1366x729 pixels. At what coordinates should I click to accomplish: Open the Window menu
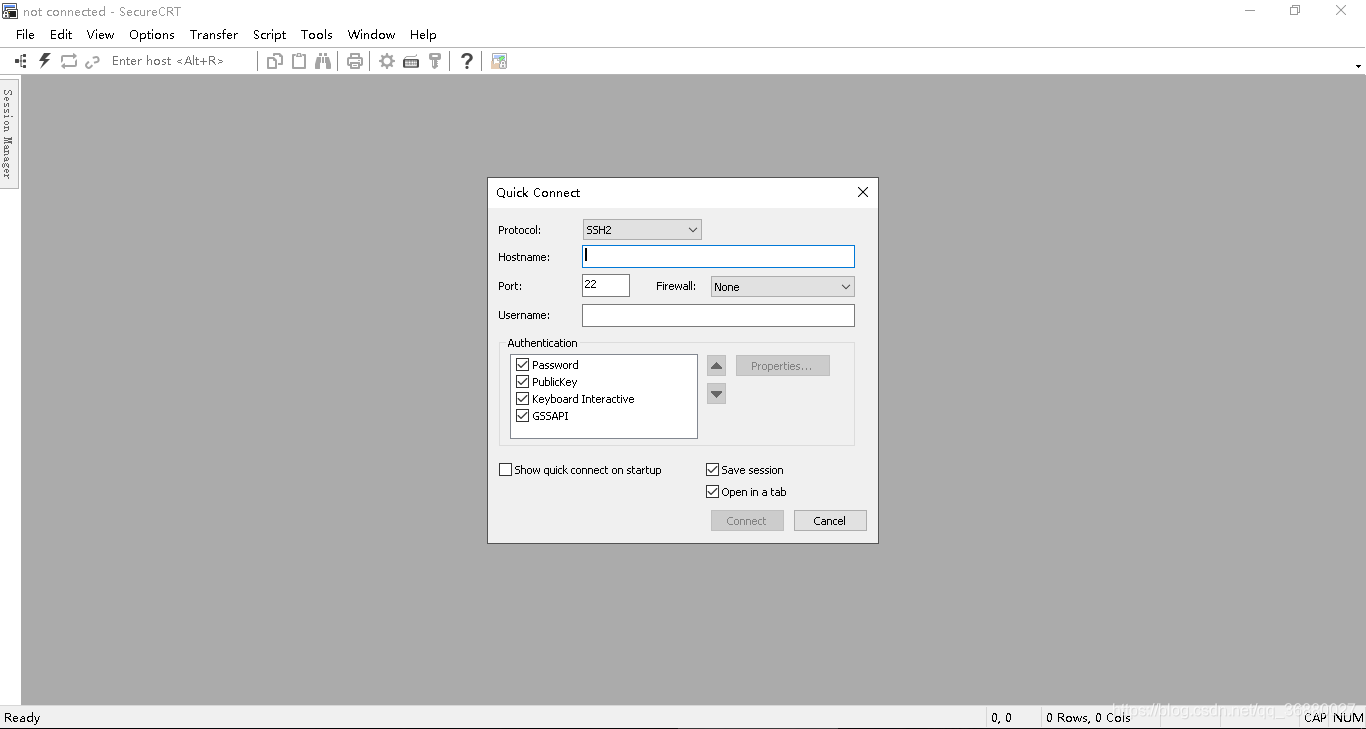pyautogui.click(x=371, y=34)
